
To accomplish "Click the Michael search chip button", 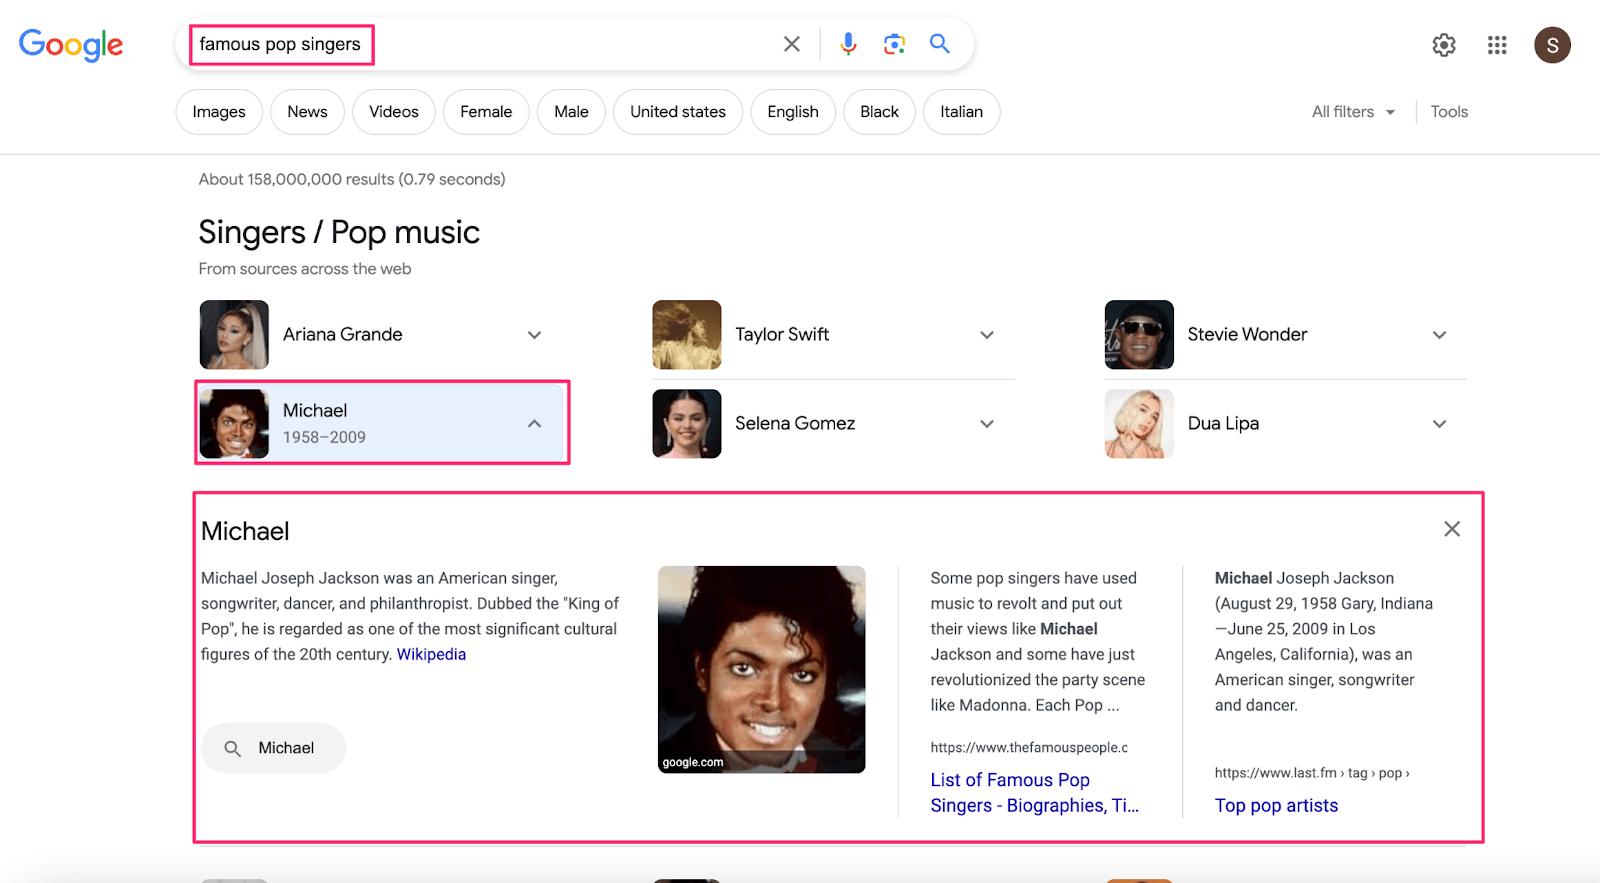I will click(273, 748).
